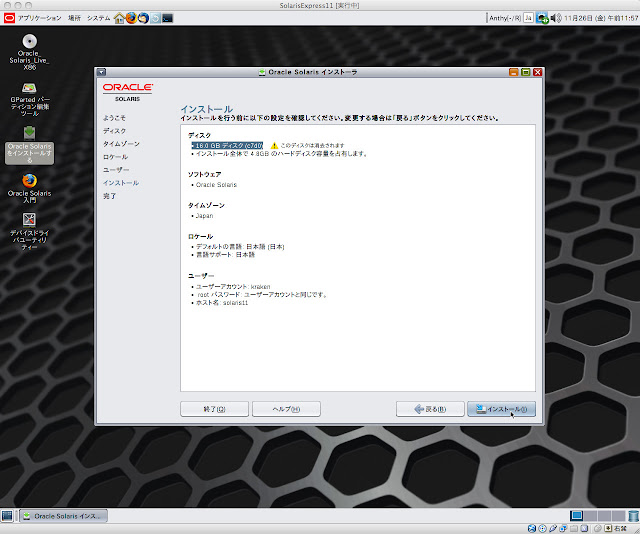The width and height of the screenshot is (640, 534).
Task: Click the VirtualBox optical disc status icon
Action: (542, 528)
